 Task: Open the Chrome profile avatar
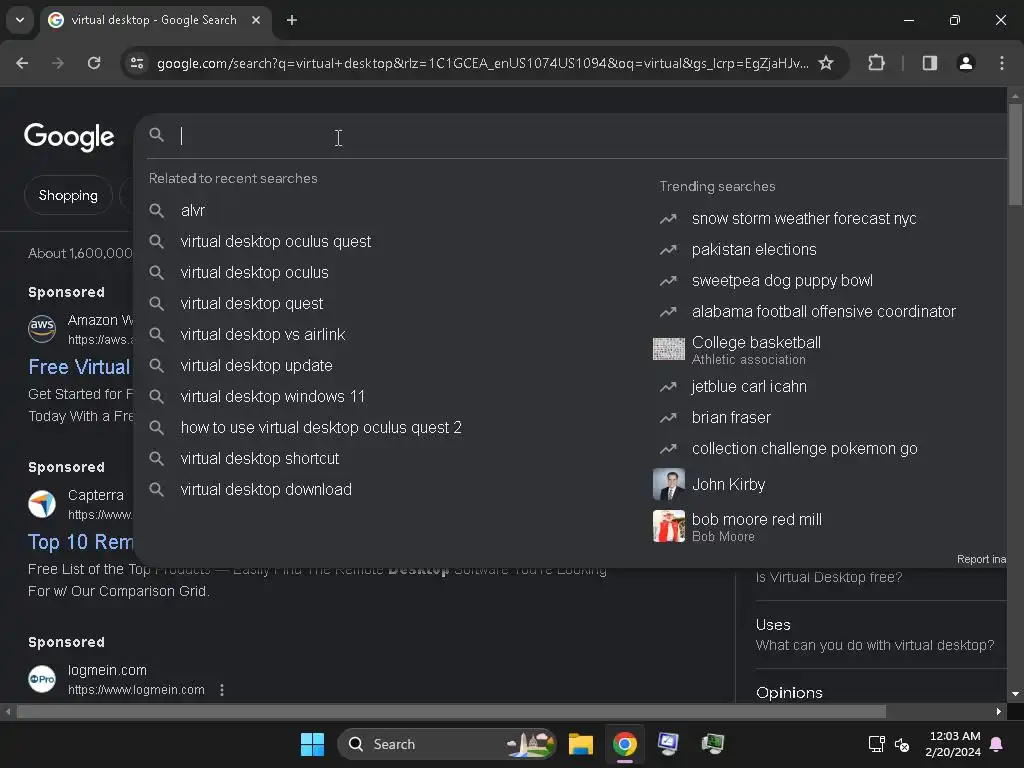(x=966, y=63)
